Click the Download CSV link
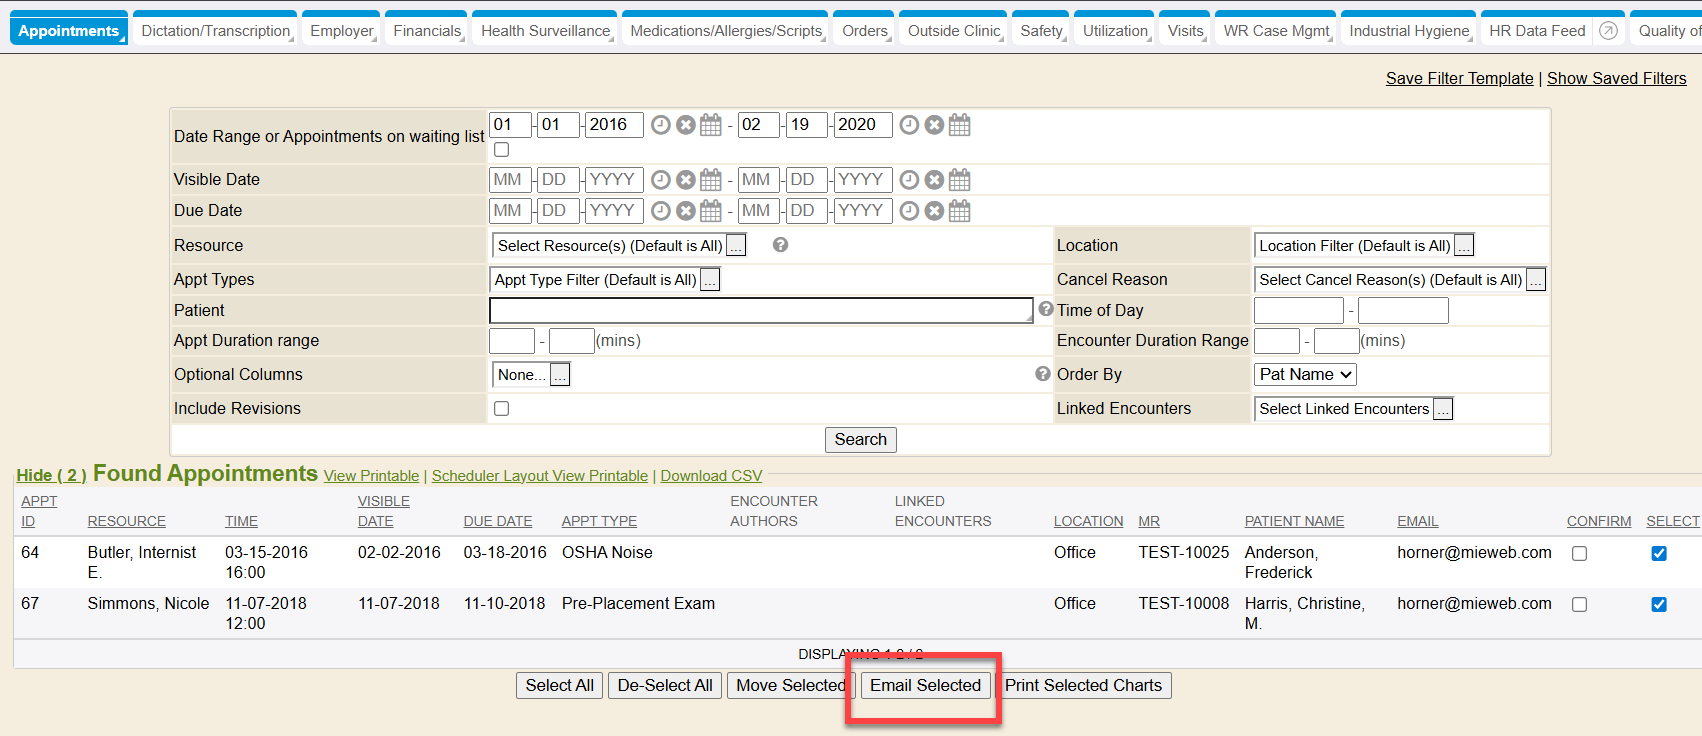This screenshot has width=1702, height=736. pyautogui.click(x=711, y=476)
